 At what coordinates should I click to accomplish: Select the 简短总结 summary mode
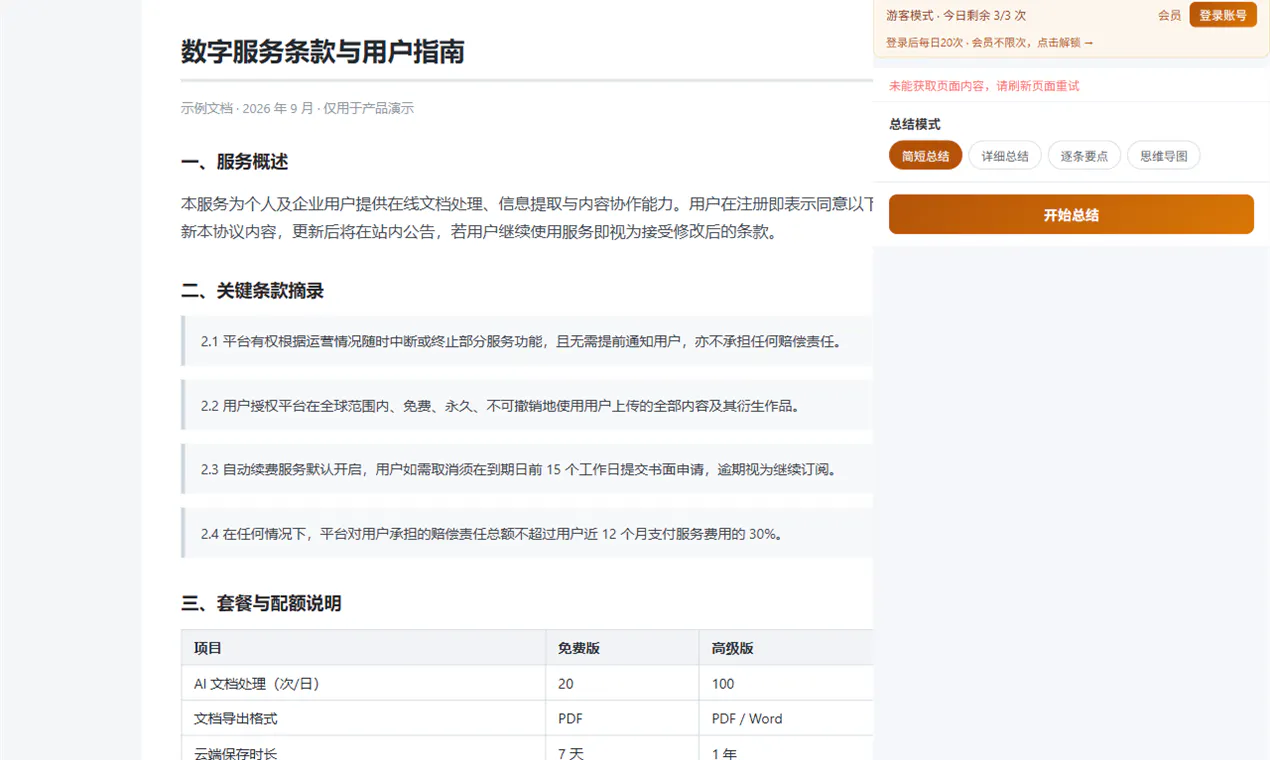coord(925,156)
